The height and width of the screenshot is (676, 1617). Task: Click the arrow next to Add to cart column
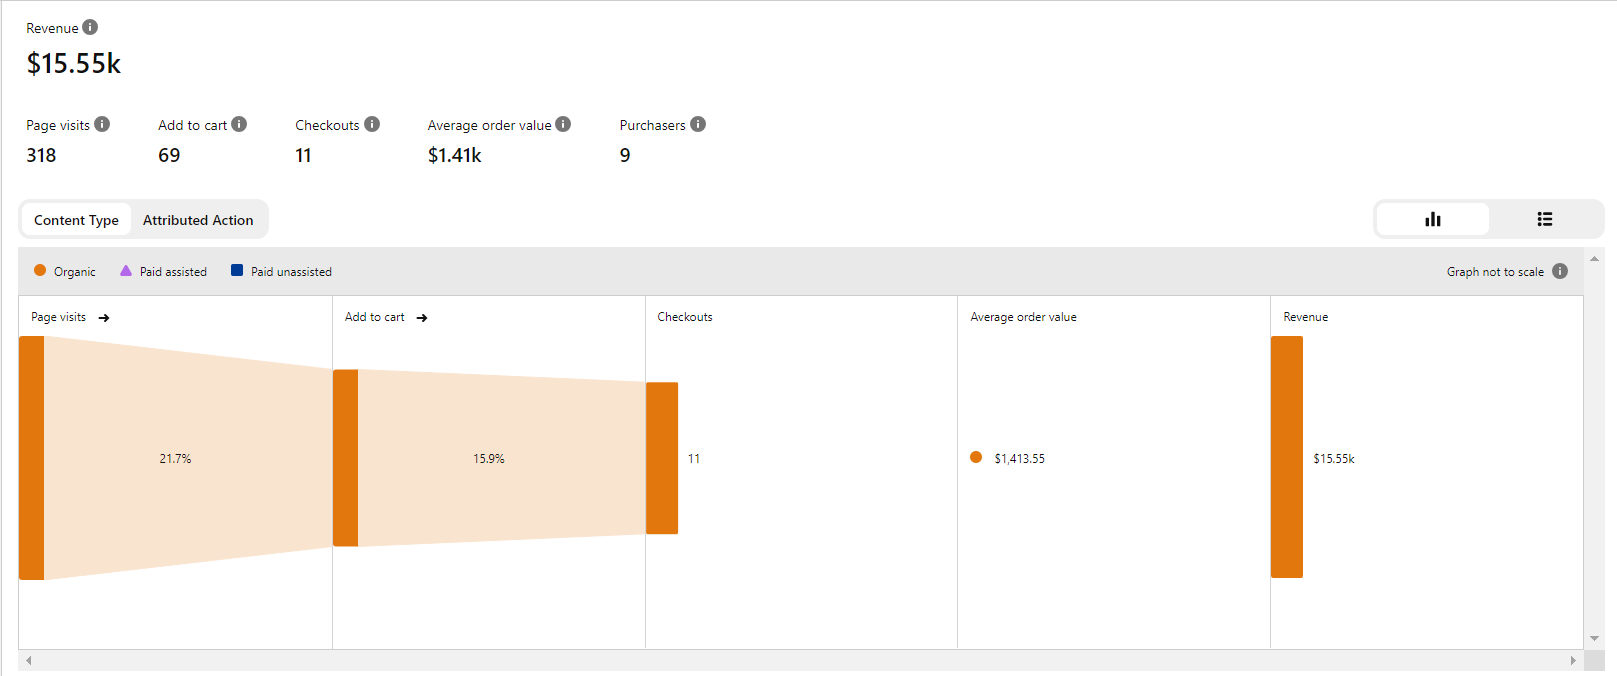(x=422, y=318)
